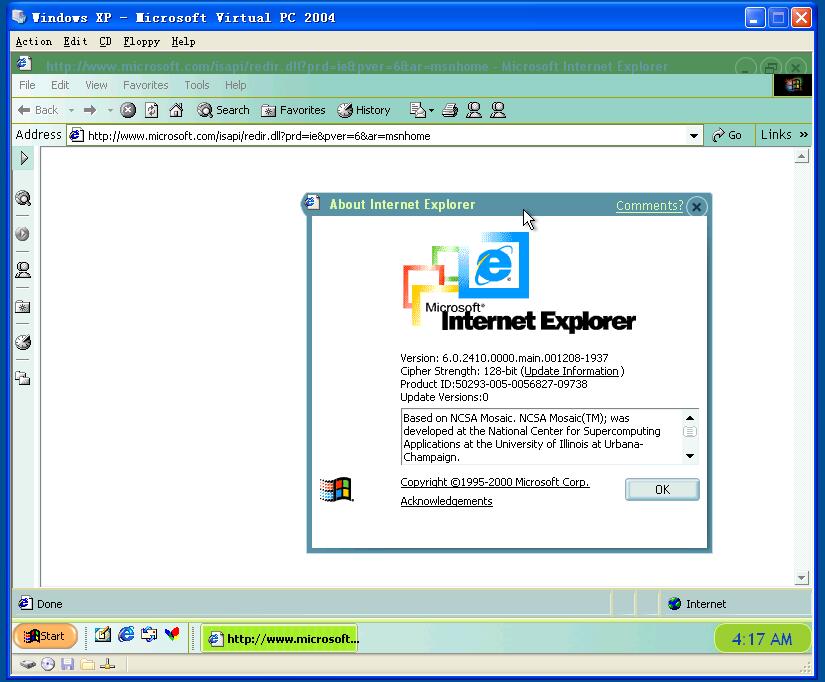Image resolution: width=825 pixels, height=682 pixels.
Task: Click the Comments? link in the About dialog
Action: click(x=649, y=206)
